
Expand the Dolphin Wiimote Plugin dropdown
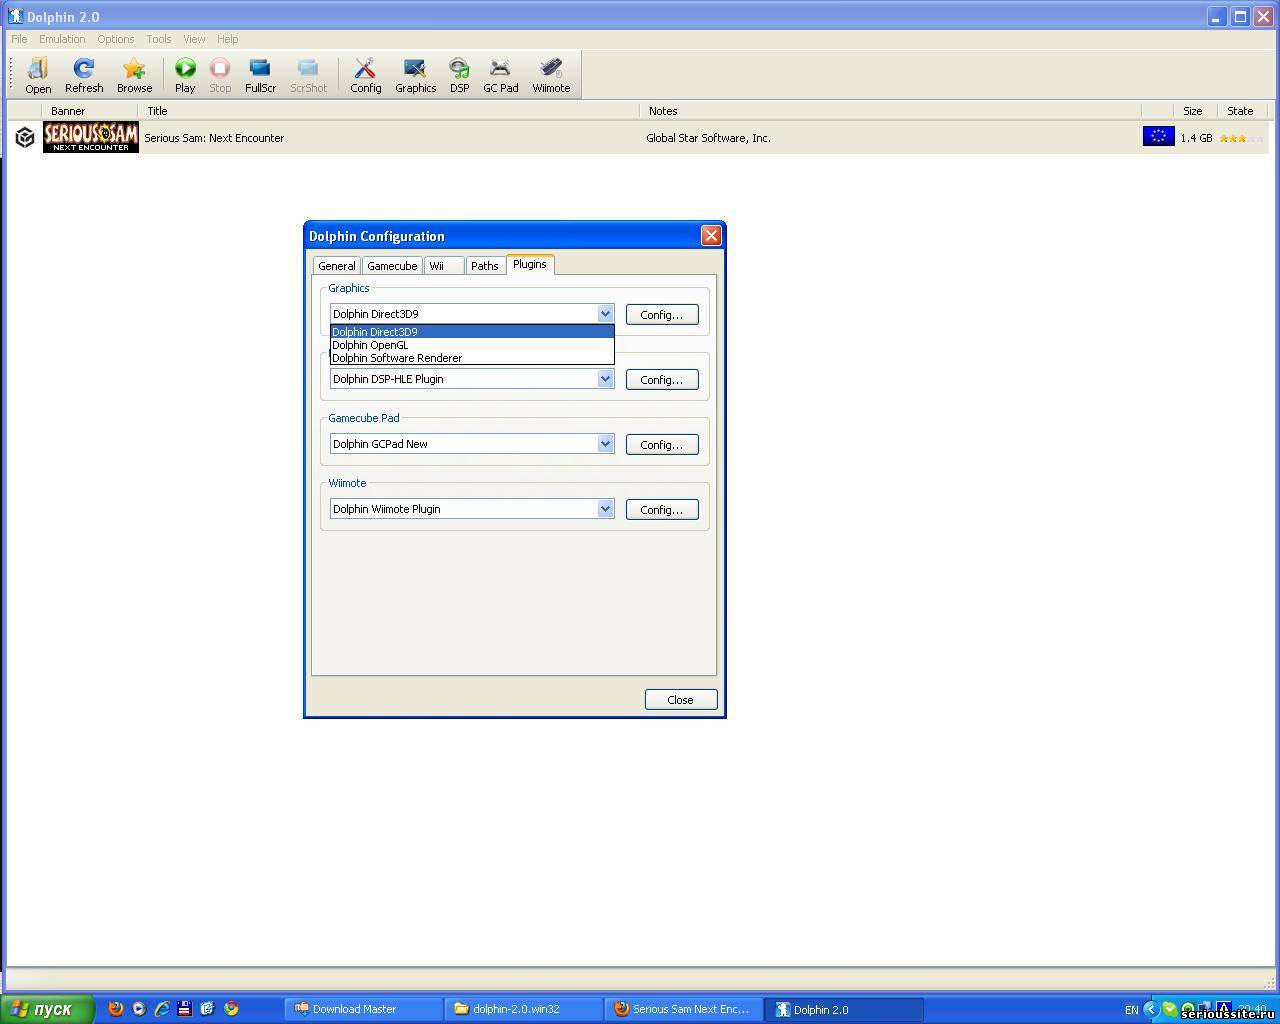tap(605, 509)
